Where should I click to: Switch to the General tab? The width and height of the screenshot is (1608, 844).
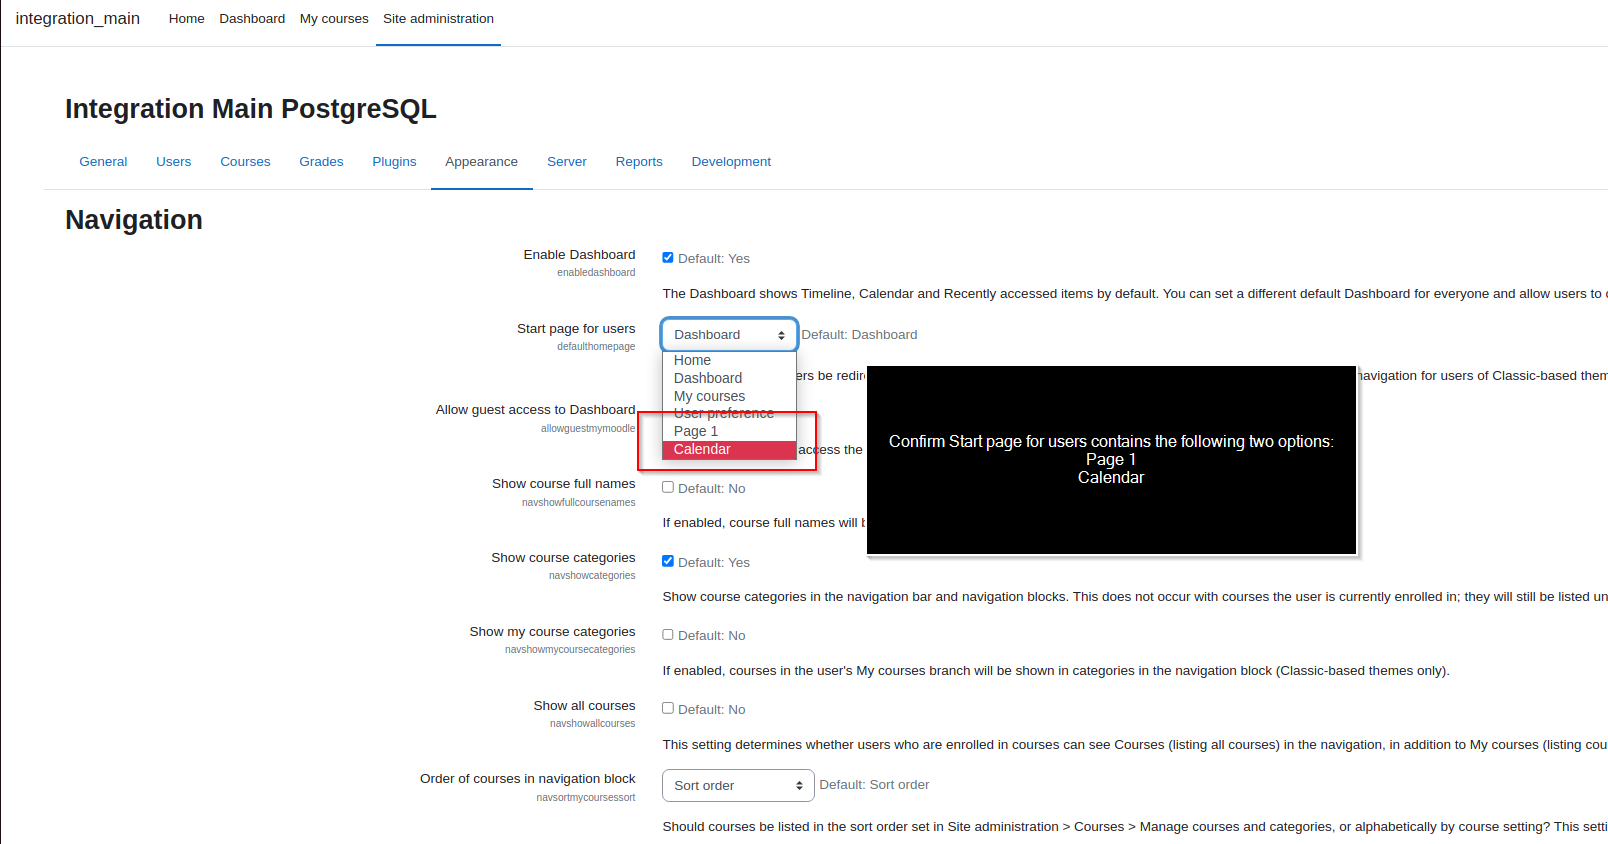point(103,161)
